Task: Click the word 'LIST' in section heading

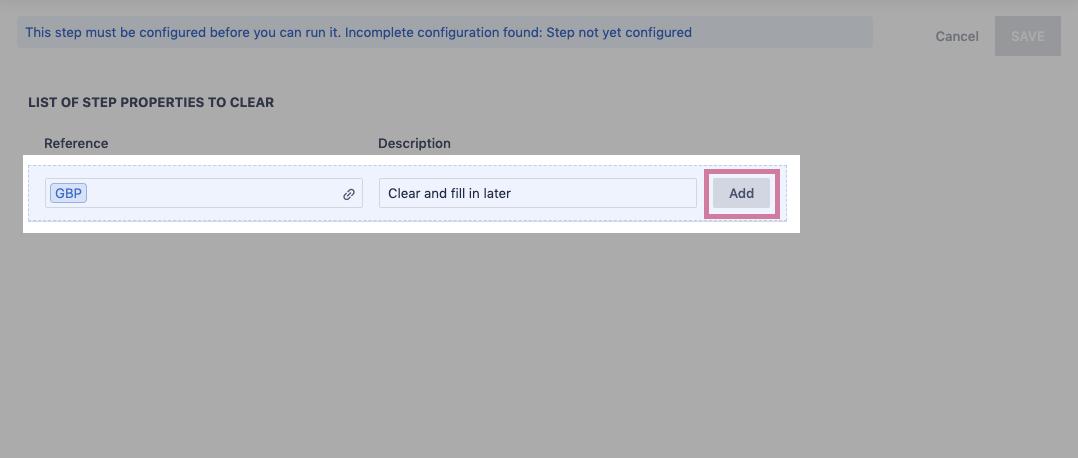Action: point(42,102)
